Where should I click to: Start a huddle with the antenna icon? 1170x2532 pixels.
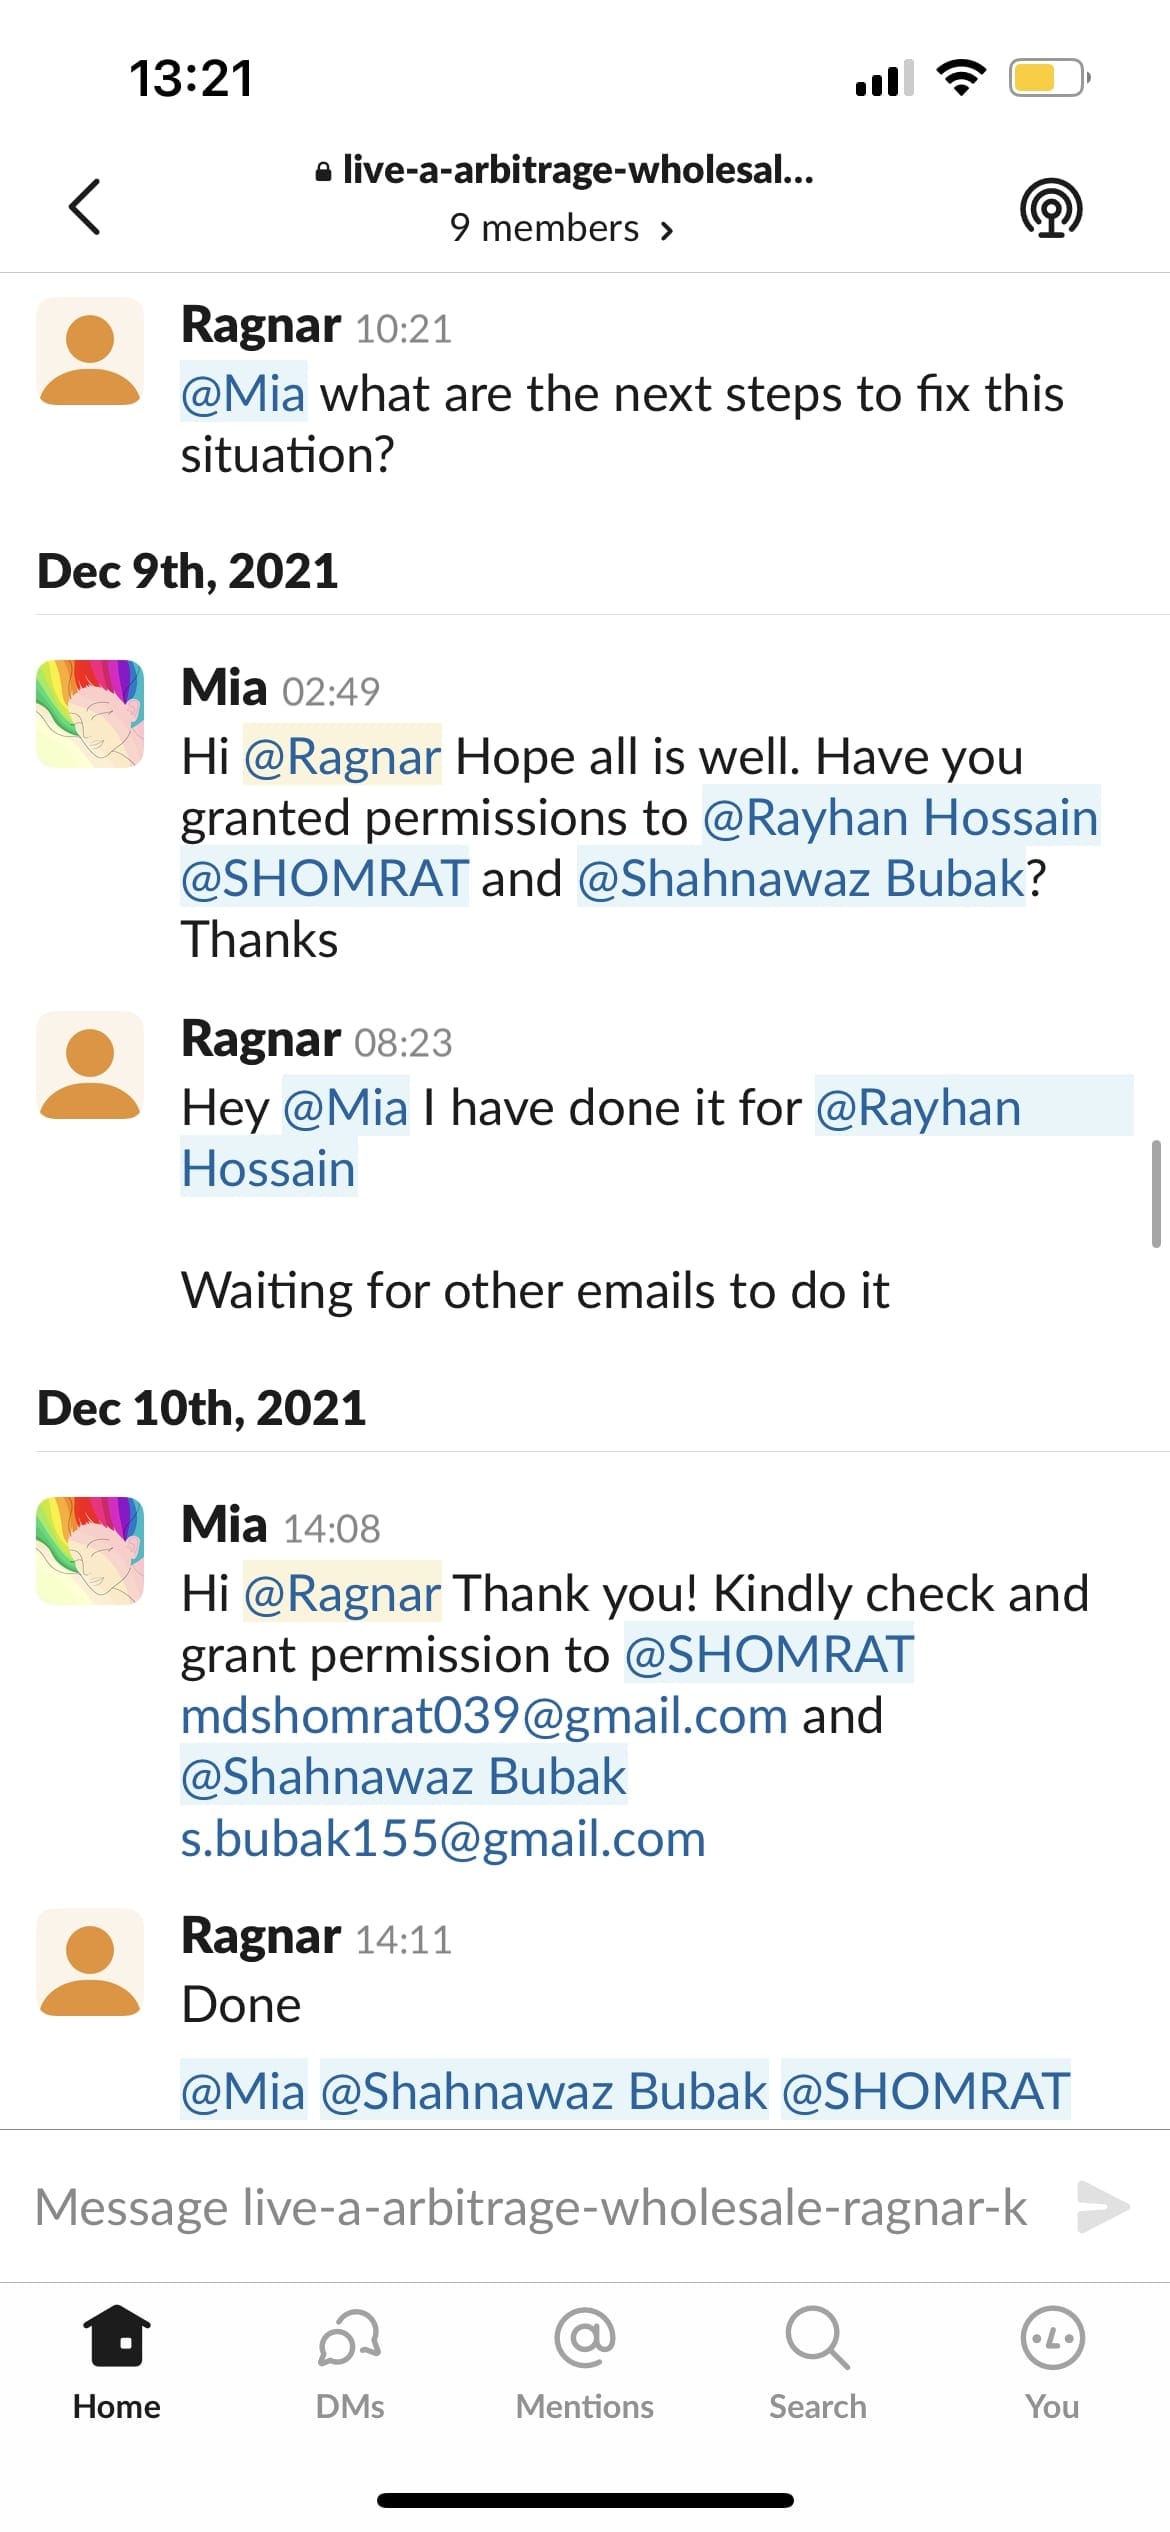(x=1051, y=208)
